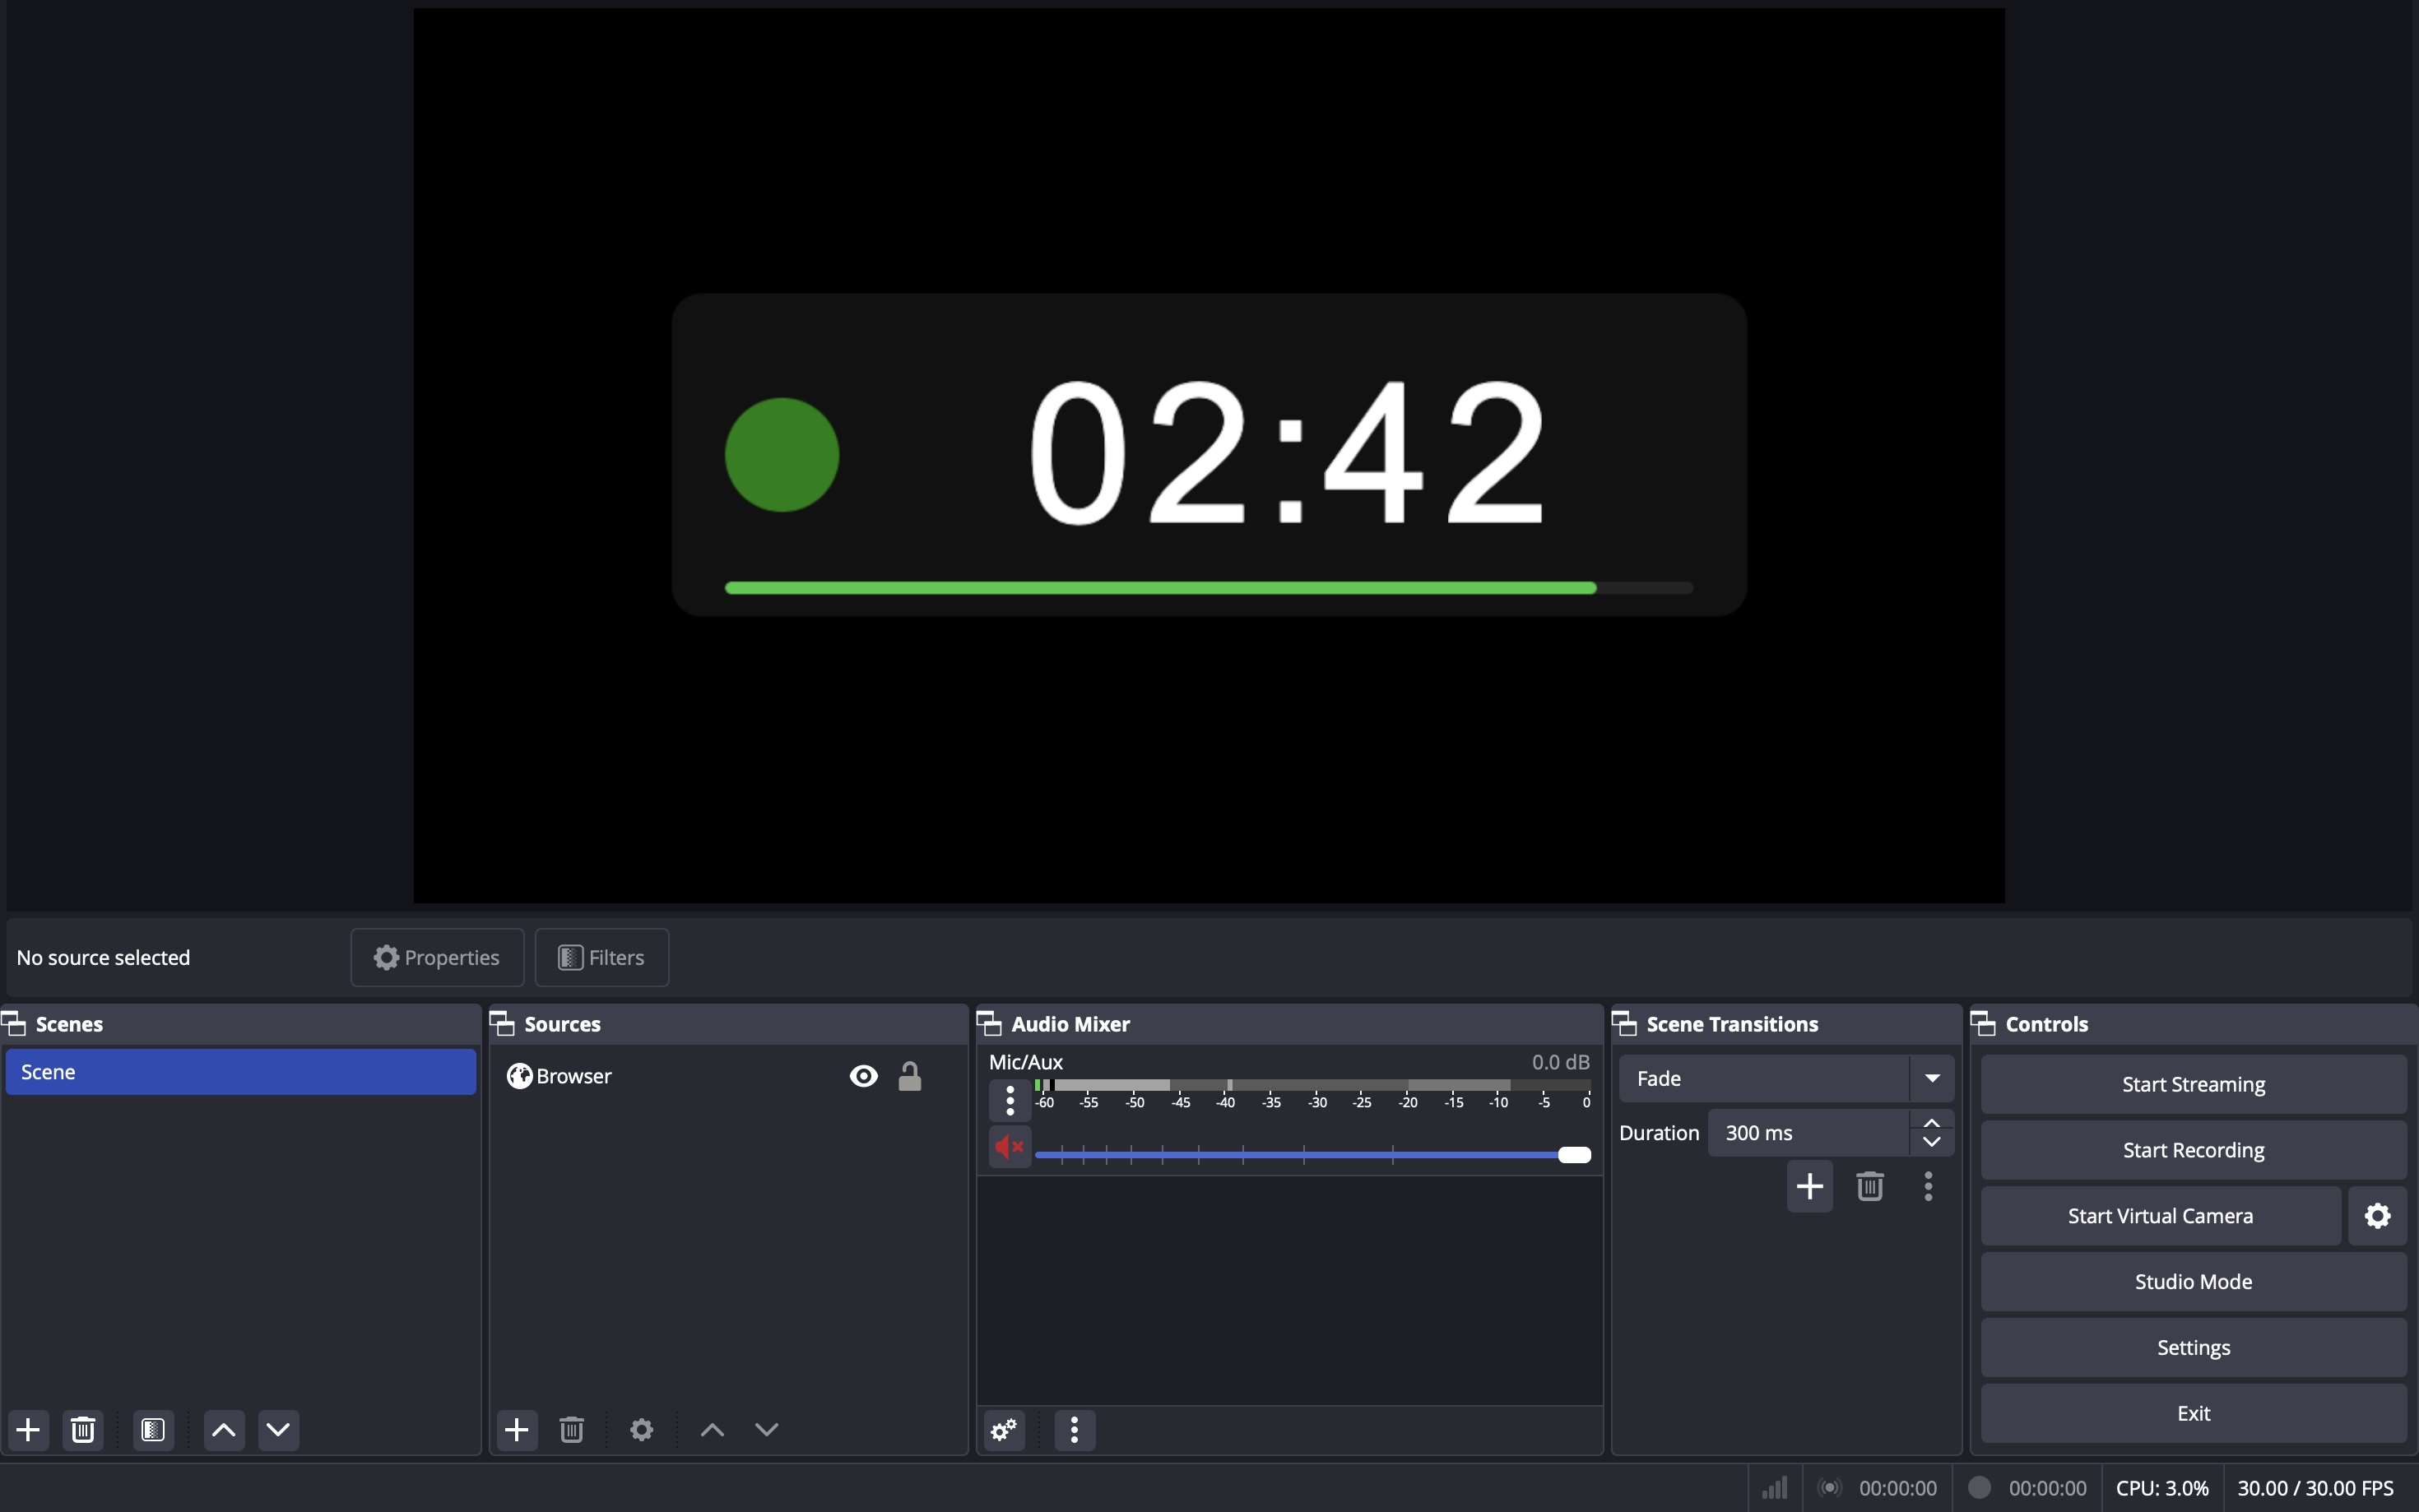Click the transition Duration input field

coord(1808,1133)
